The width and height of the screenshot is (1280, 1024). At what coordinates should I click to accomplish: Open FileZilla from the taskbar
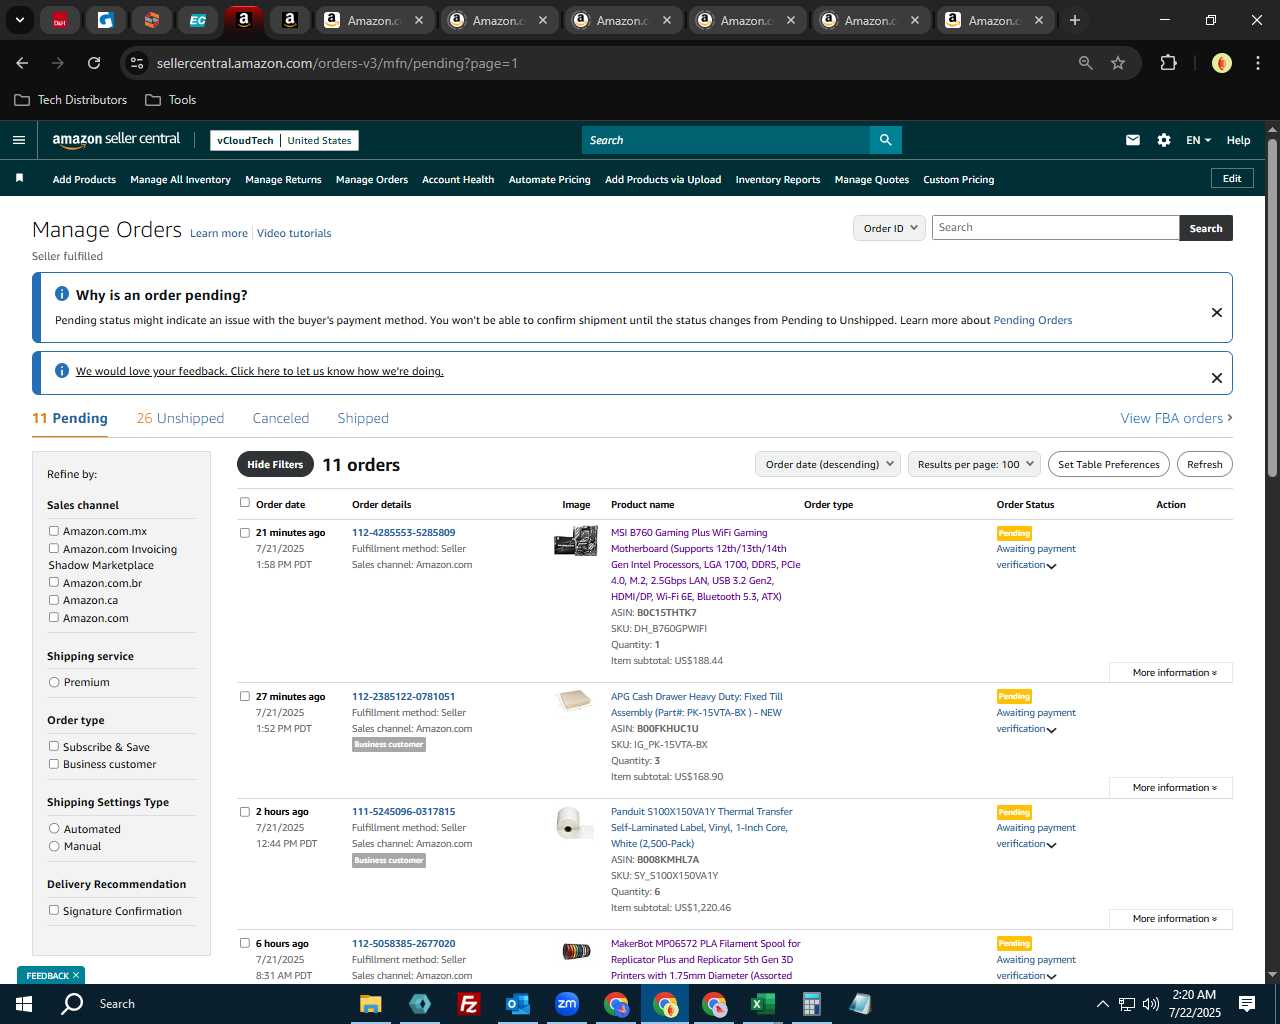469,1004
